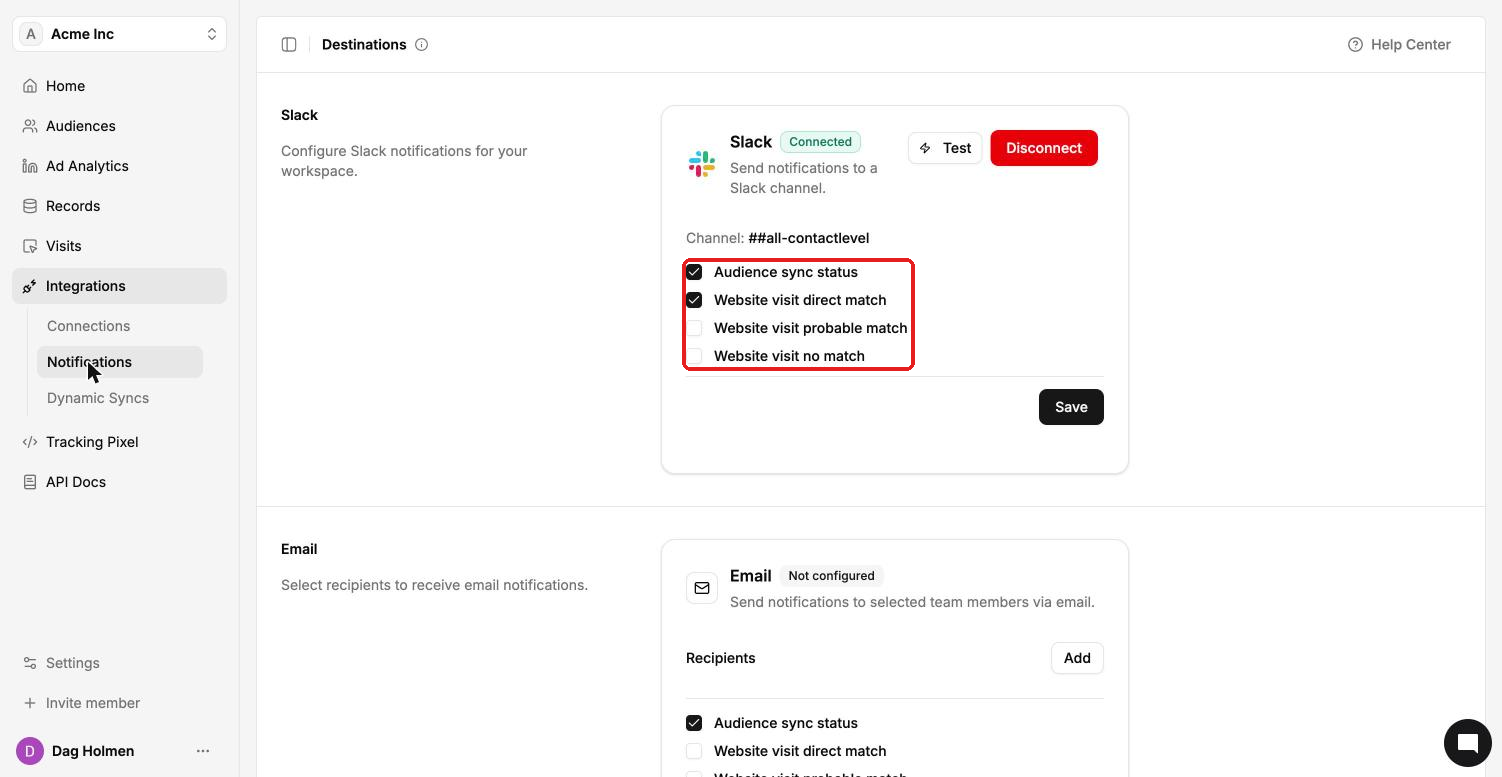Click the Home house icon
The height and width of the screenshot is (777, 1502).
[30, 86]
